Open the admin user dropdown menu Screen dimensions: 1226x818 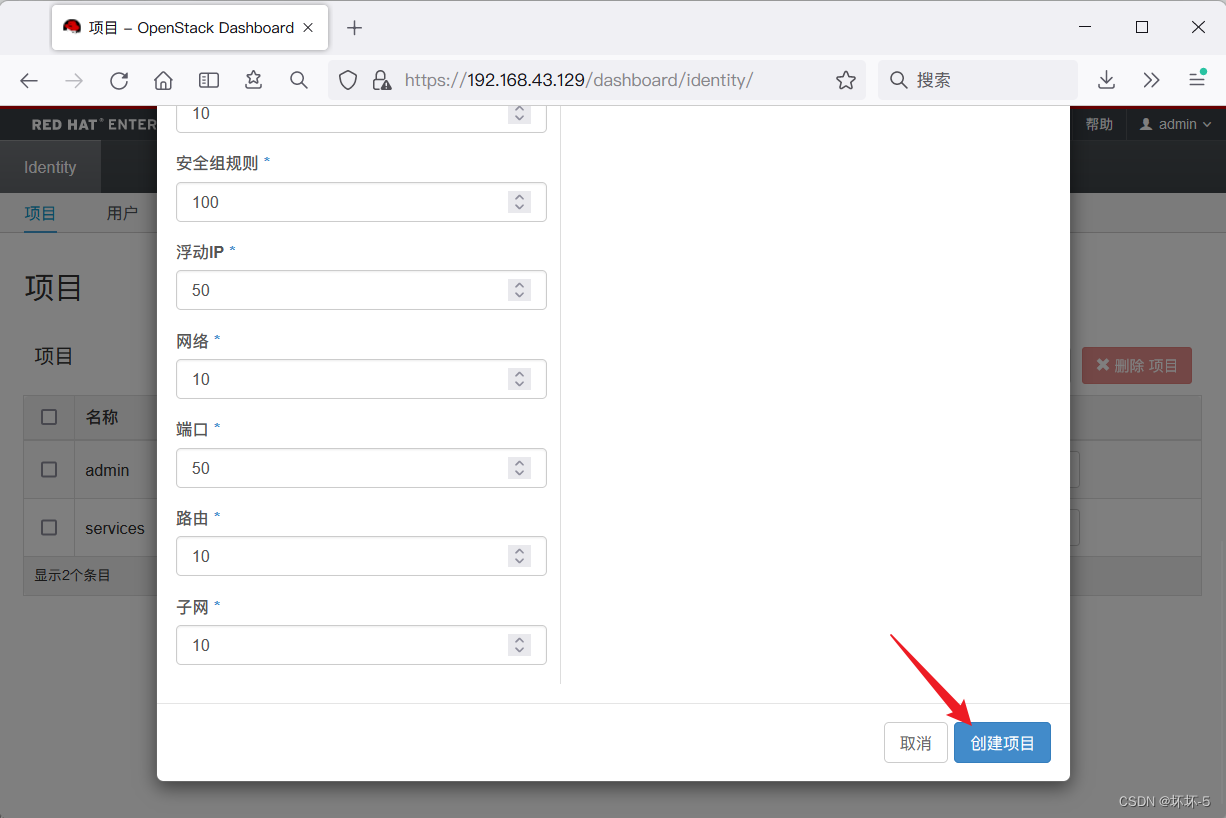(x=1176, y=124)
